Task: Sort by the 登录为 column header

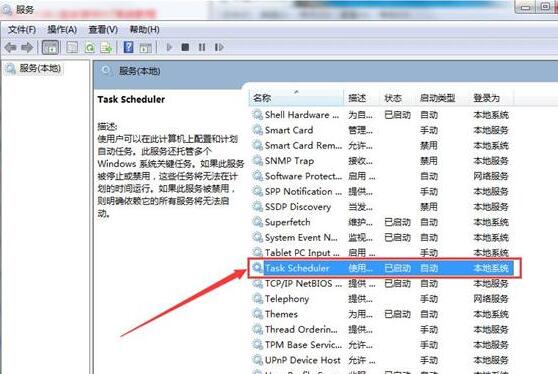Action: pos(491,98)
